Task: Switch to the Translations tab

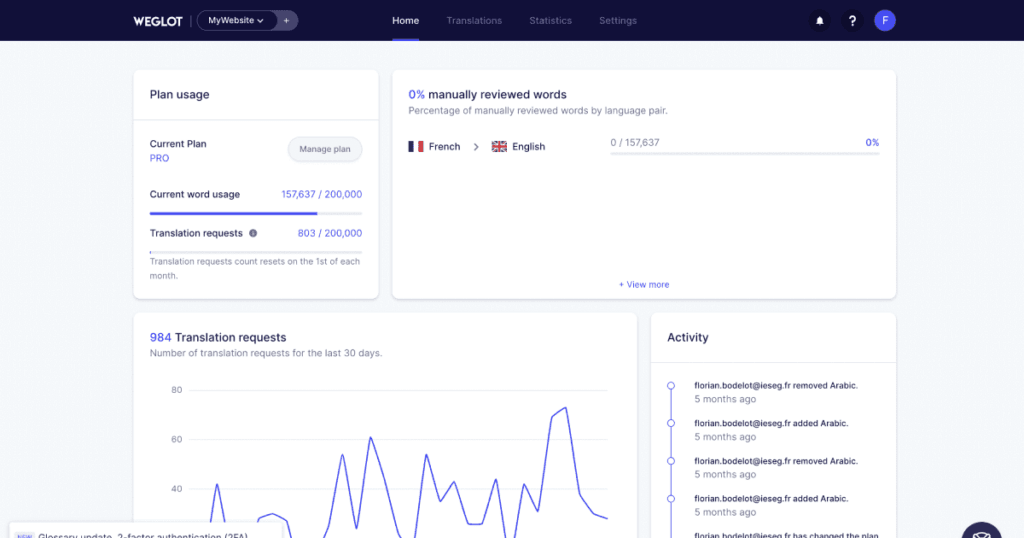Action: pos(474,20)
